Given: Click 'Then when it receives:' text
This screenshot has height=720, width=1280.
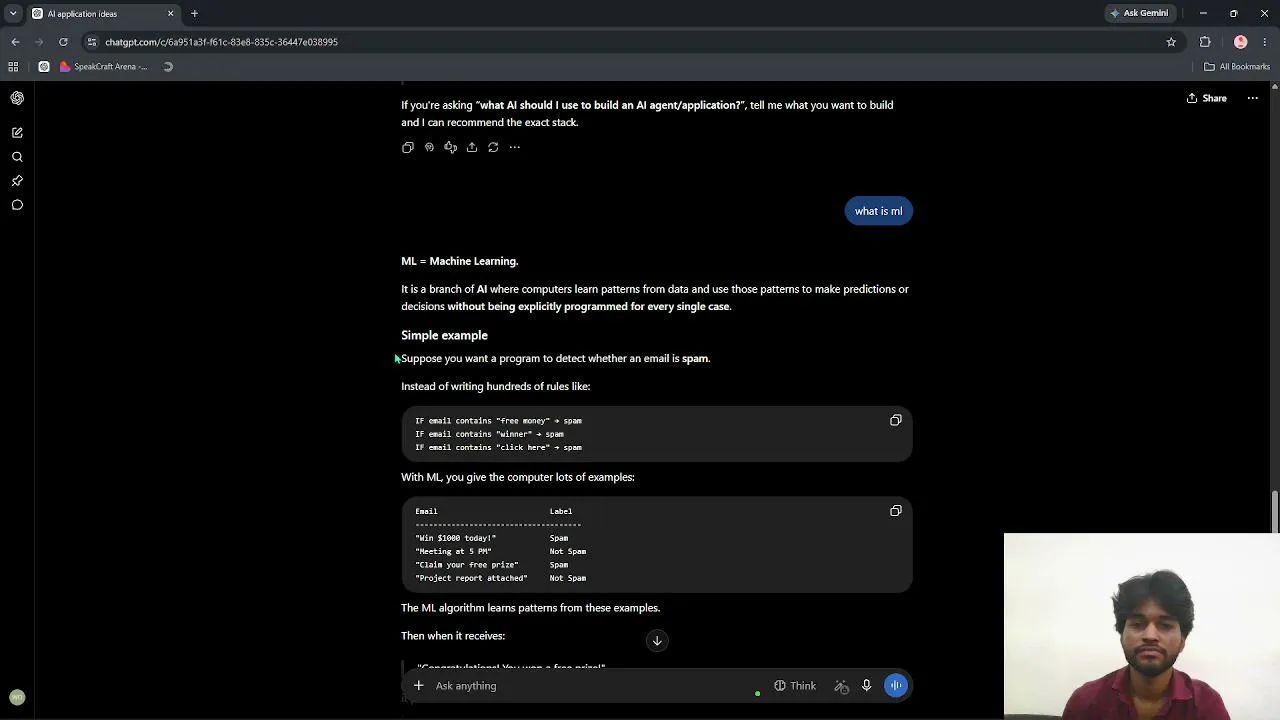Looking at the screenshot, I should tap(453, 636).
